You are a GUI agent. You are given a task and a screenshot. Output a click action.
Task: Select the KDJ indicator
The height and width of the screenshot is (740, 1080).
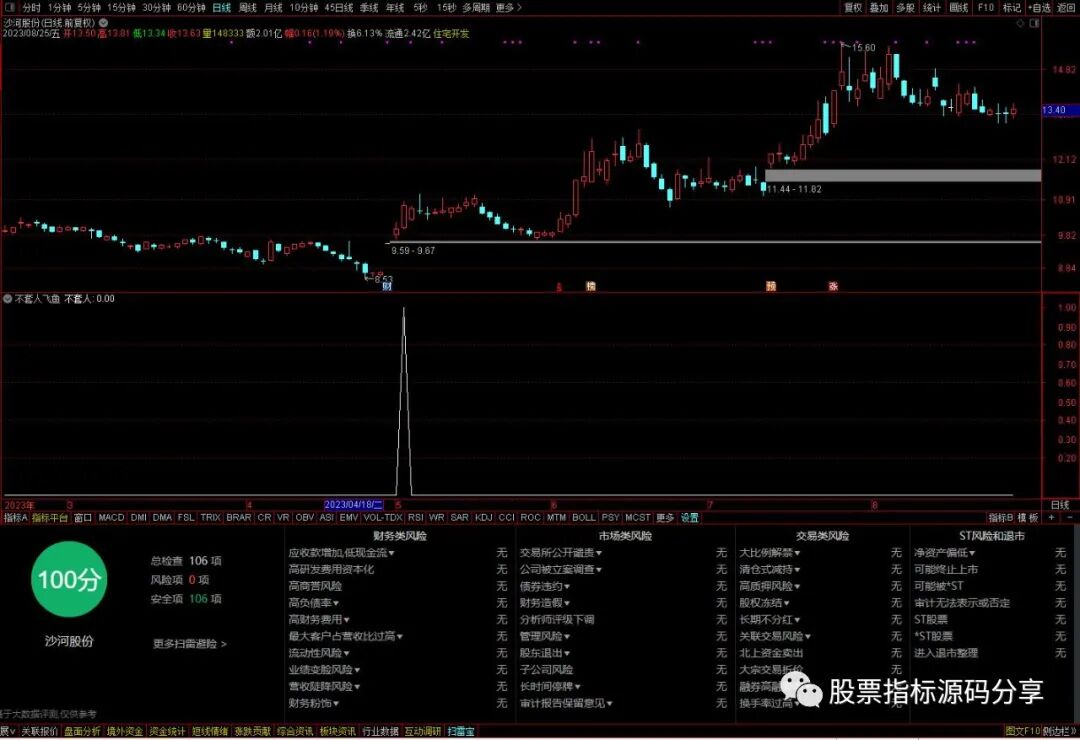pos(484,517)
